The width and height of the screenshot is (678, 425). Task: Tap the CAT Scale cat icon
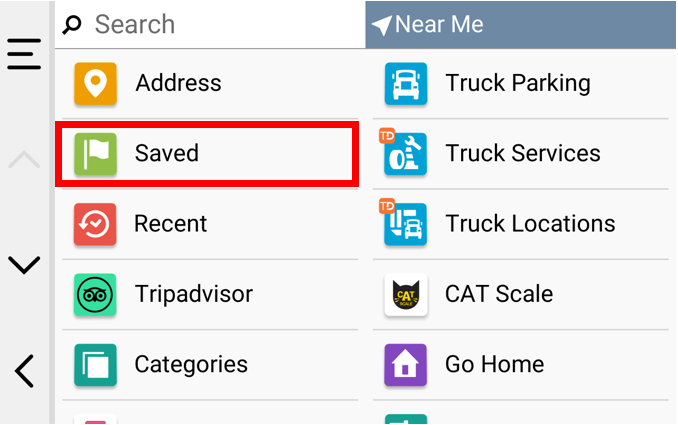coord(406,295)
